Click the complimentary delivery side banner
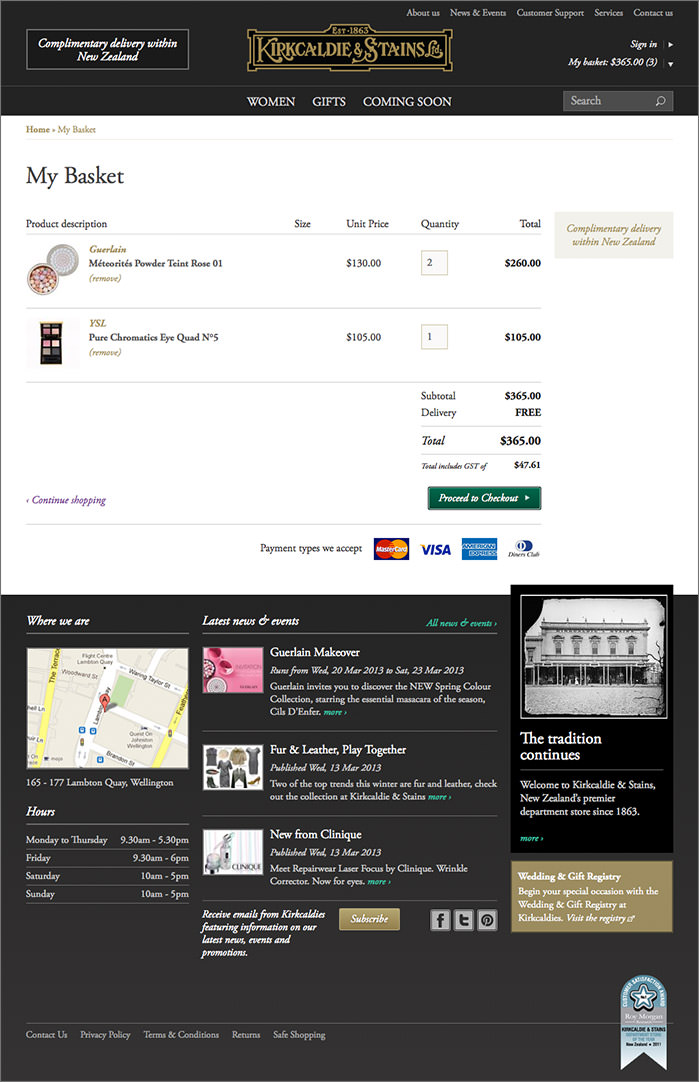This screenshot has width=699, height=1082. pyautogui.click(x=614, y=235)
